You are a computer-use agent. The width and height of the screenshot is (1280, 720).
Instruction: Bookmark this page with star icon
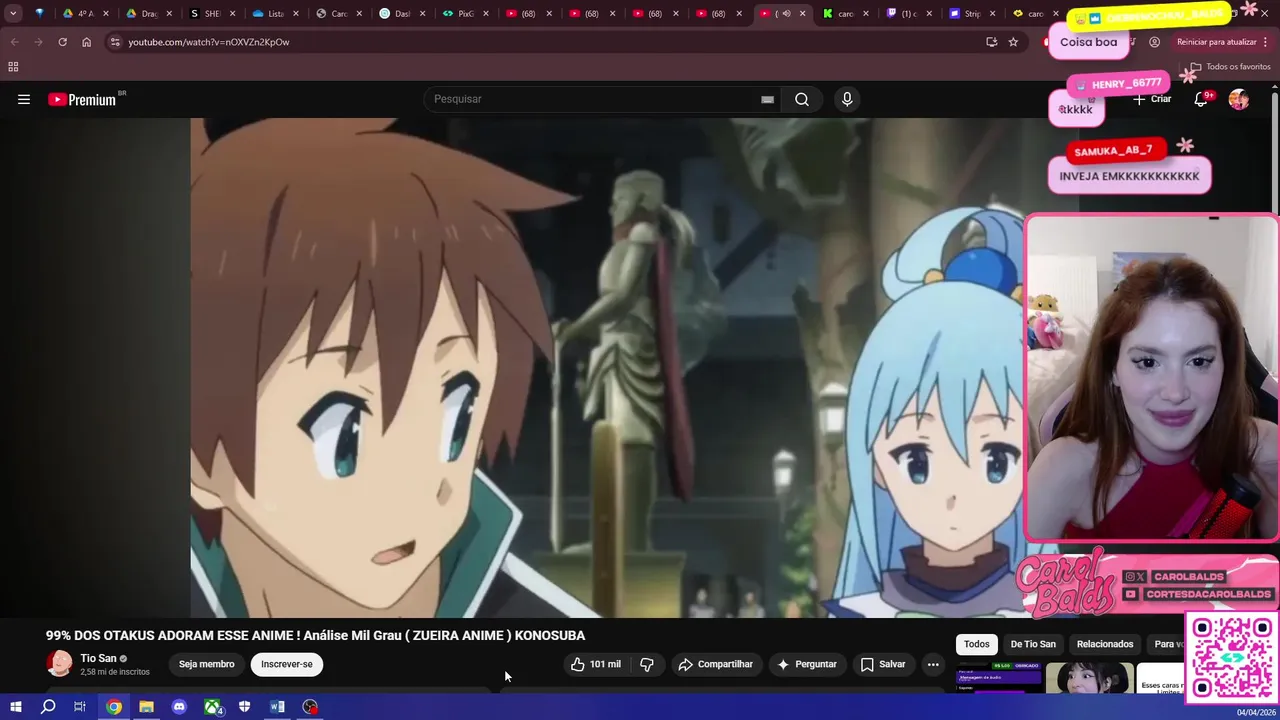(1013, 42)
